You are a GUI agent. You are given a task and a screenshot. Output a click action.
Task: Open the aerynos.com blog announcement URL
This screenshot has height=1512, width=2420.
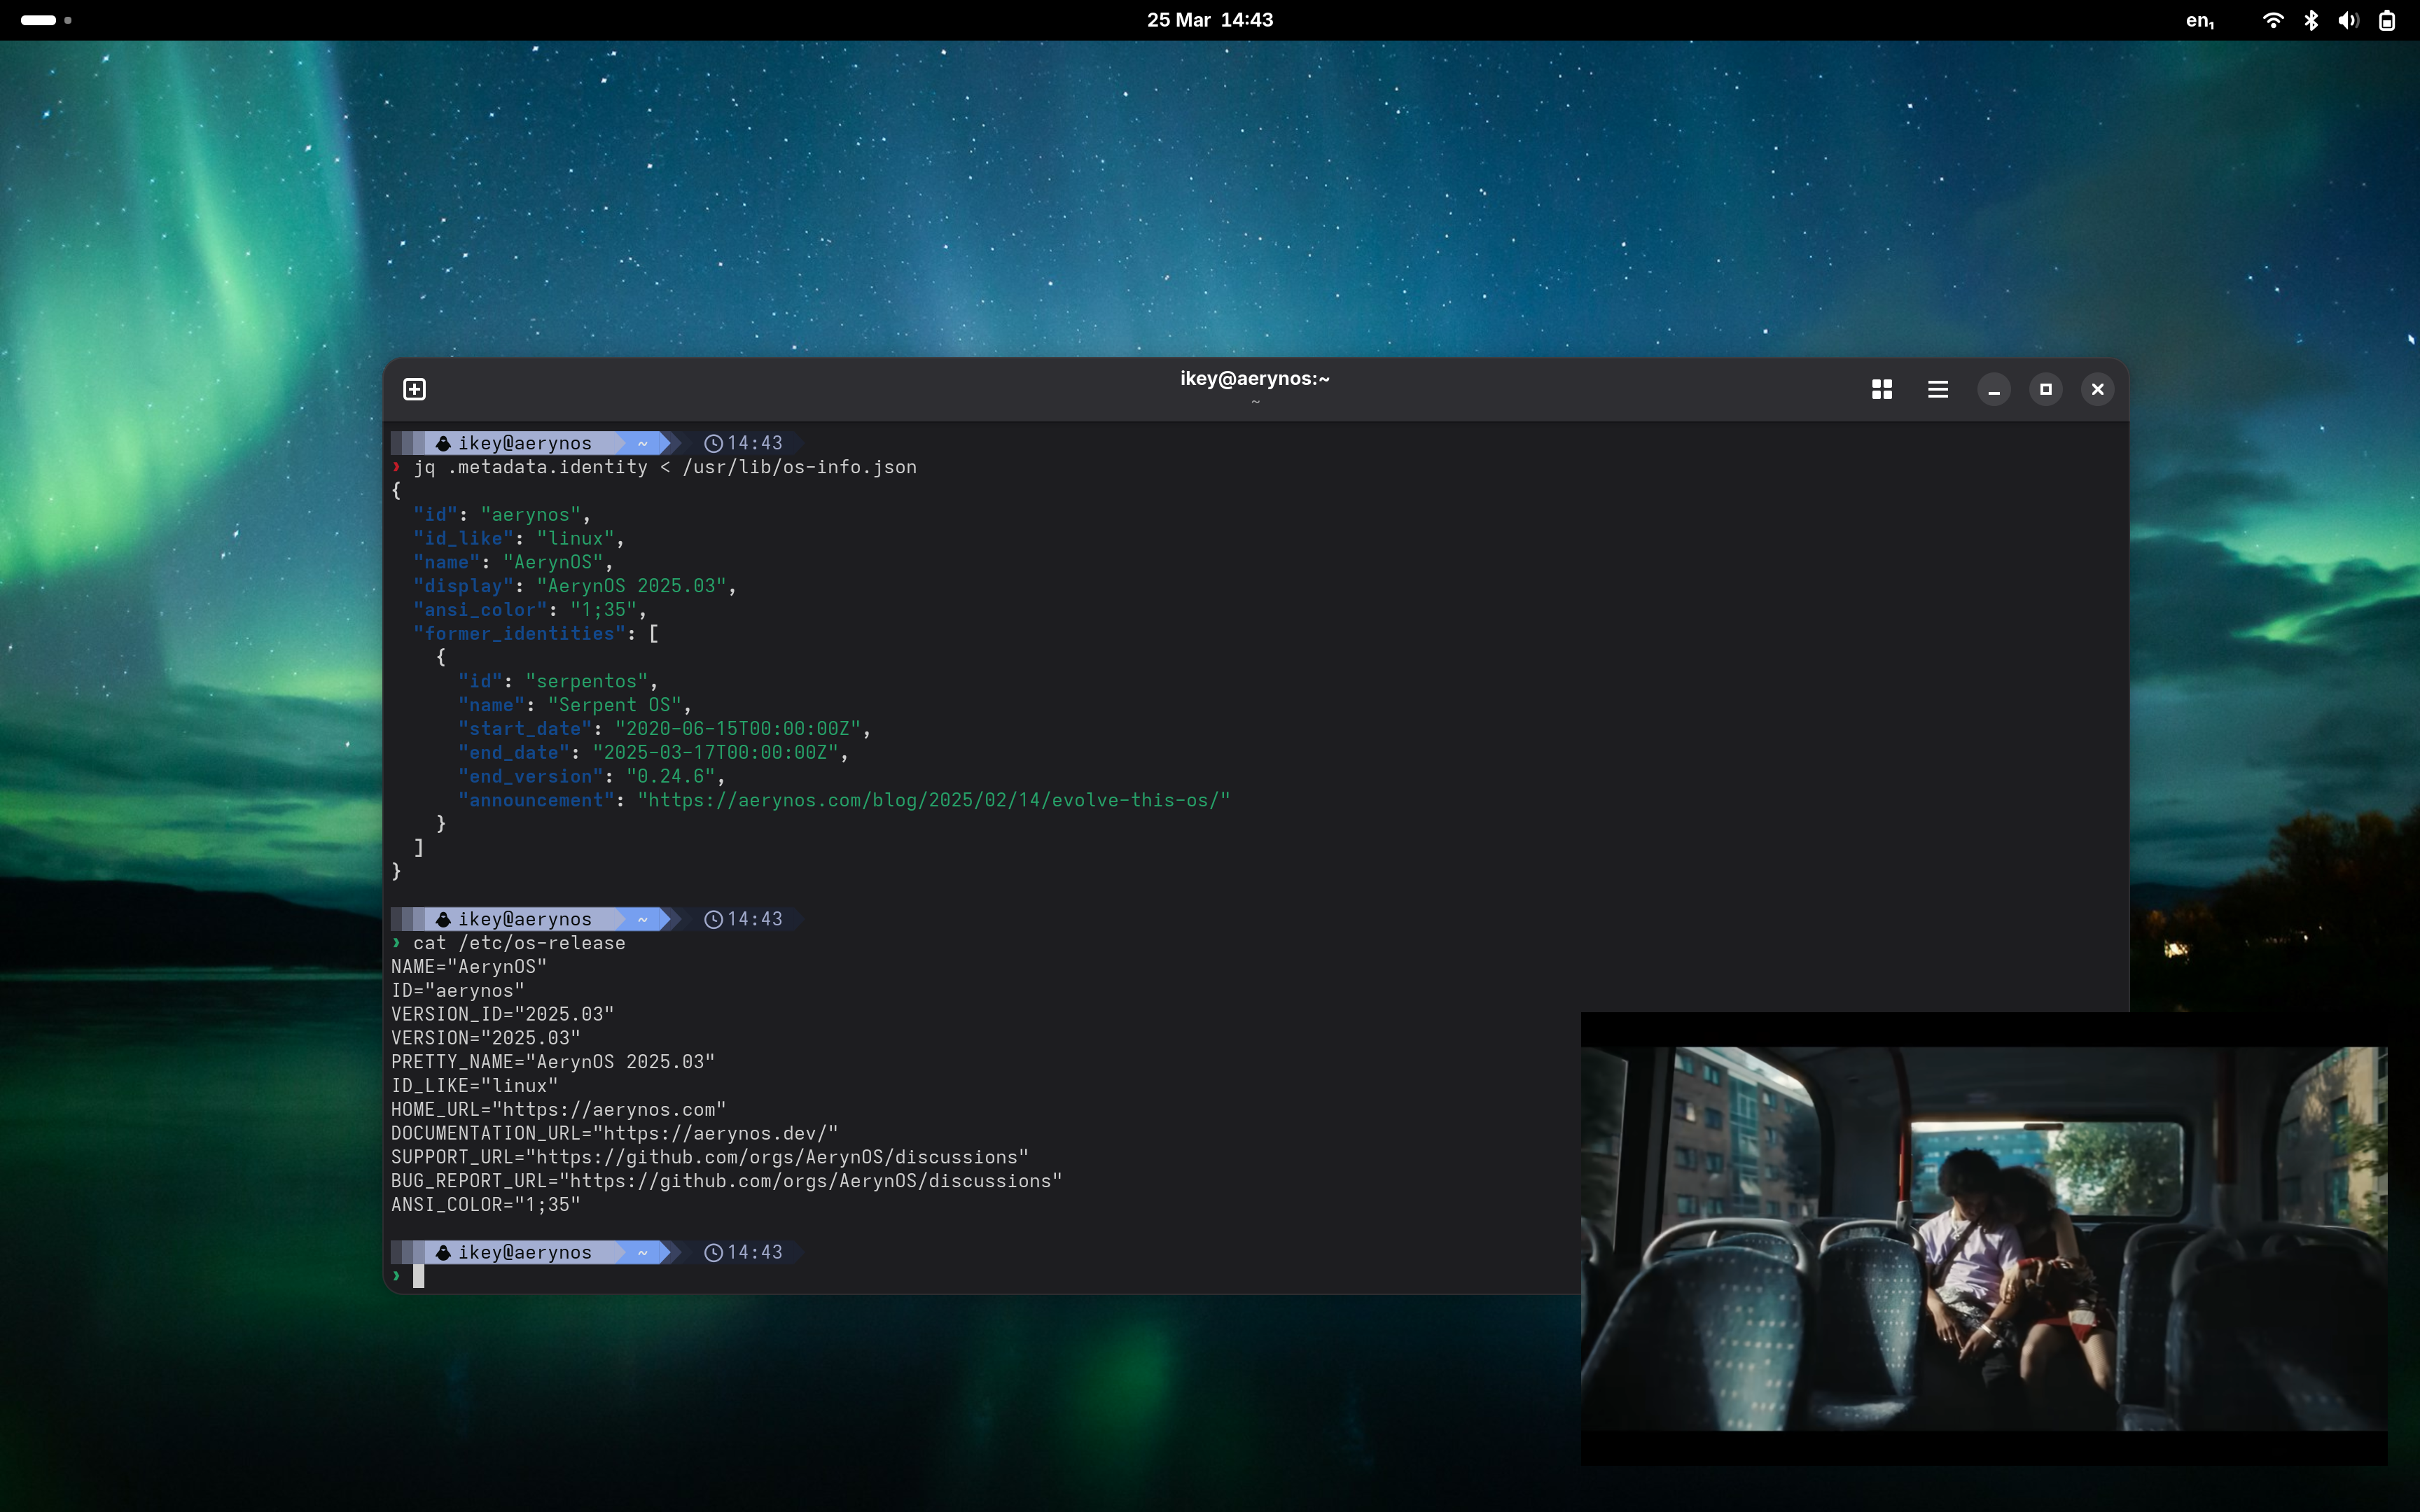(933, 800)
